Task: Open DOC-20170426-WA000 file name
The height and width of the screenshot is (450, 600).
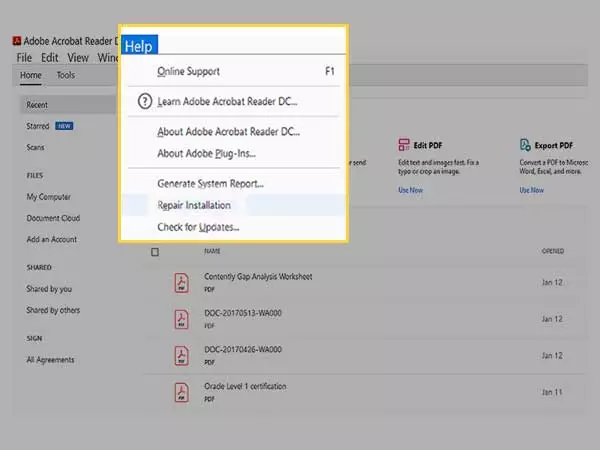Action: click(x=243, y=349)
